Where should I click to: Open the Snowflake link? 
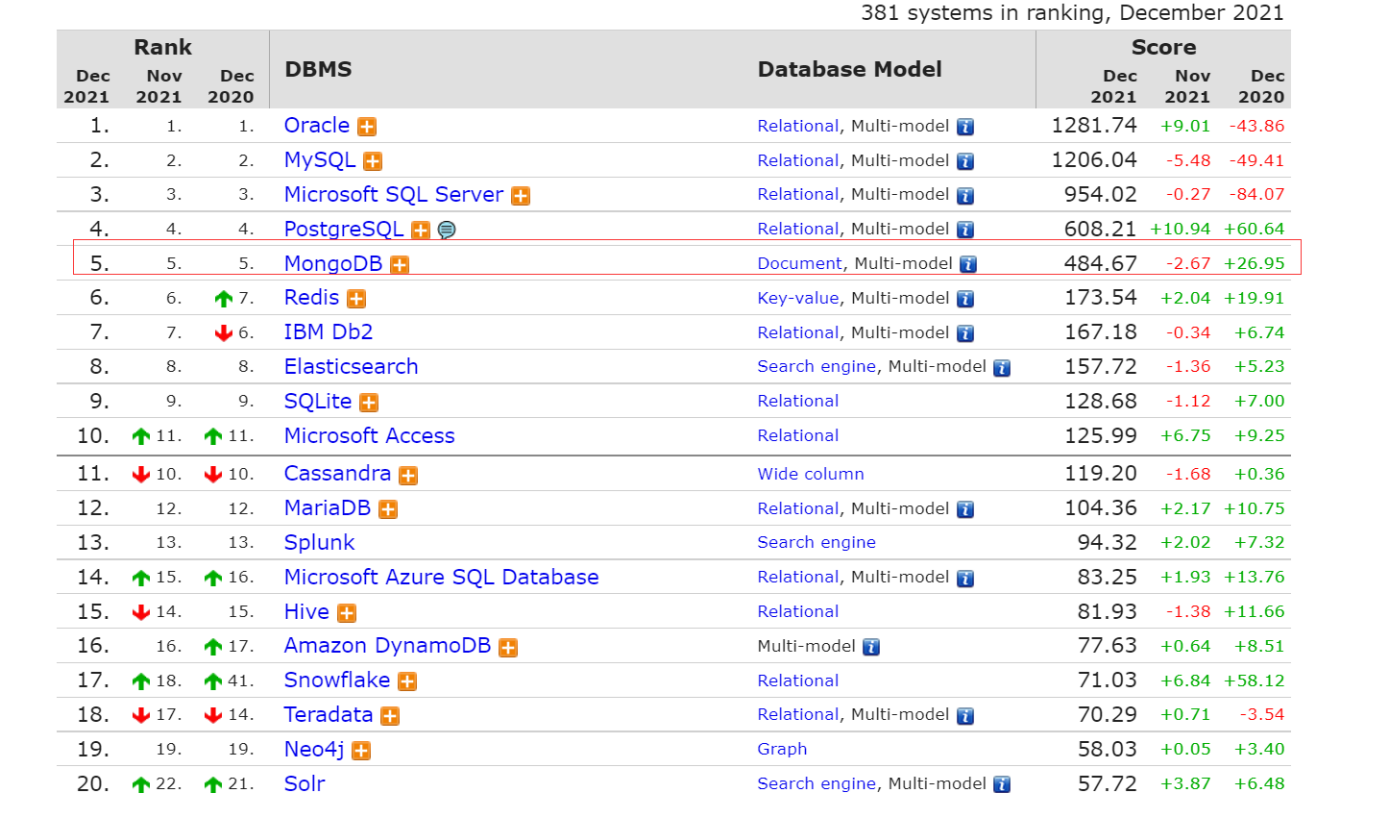click(337, 680)
